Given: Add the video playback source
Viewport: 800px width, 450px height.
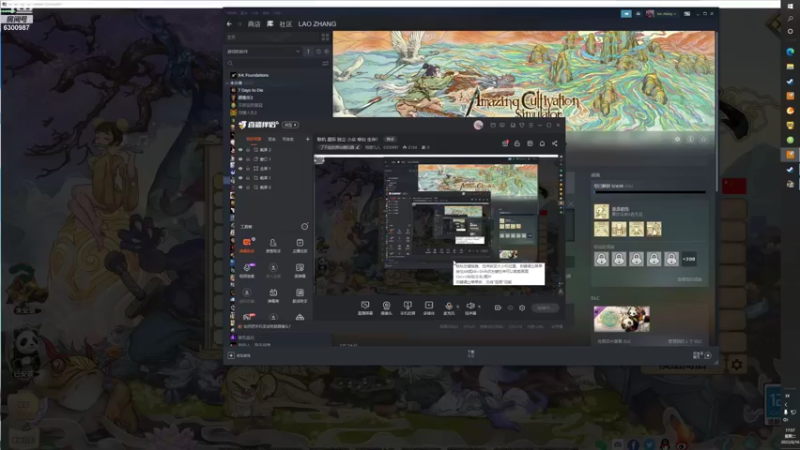Looking at the screenshot, I should 429,308.
